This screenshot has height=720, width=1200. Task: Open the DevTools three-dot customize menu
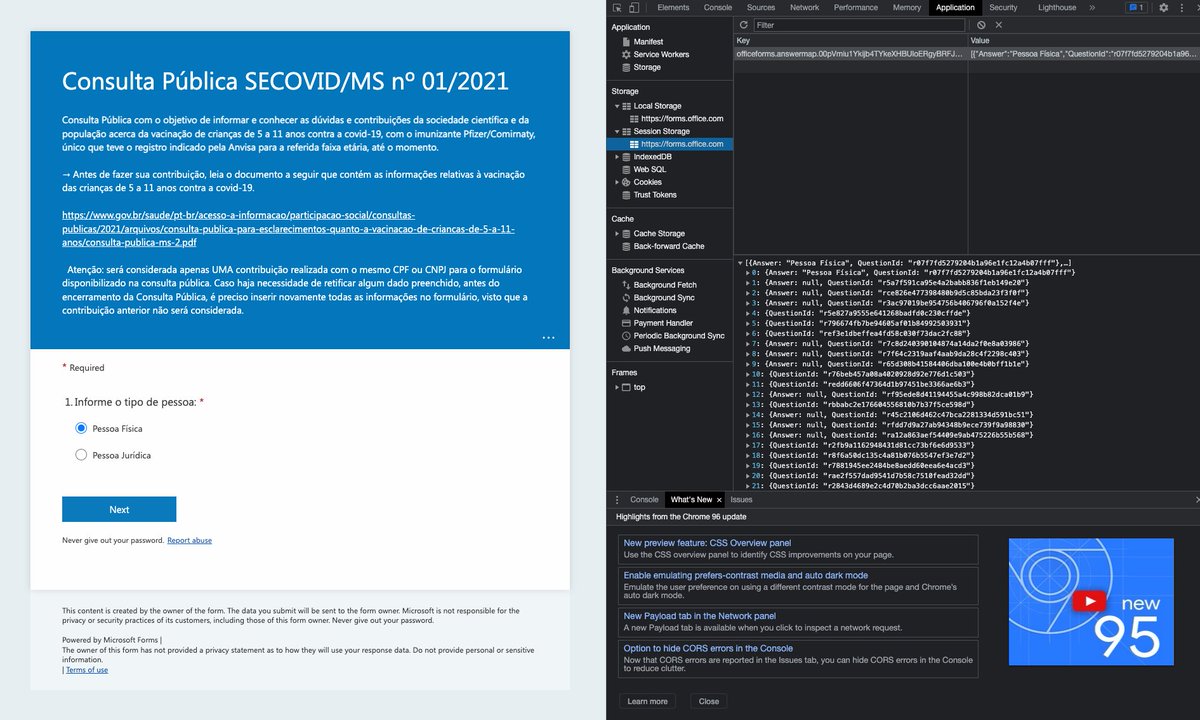[1180, 8]
